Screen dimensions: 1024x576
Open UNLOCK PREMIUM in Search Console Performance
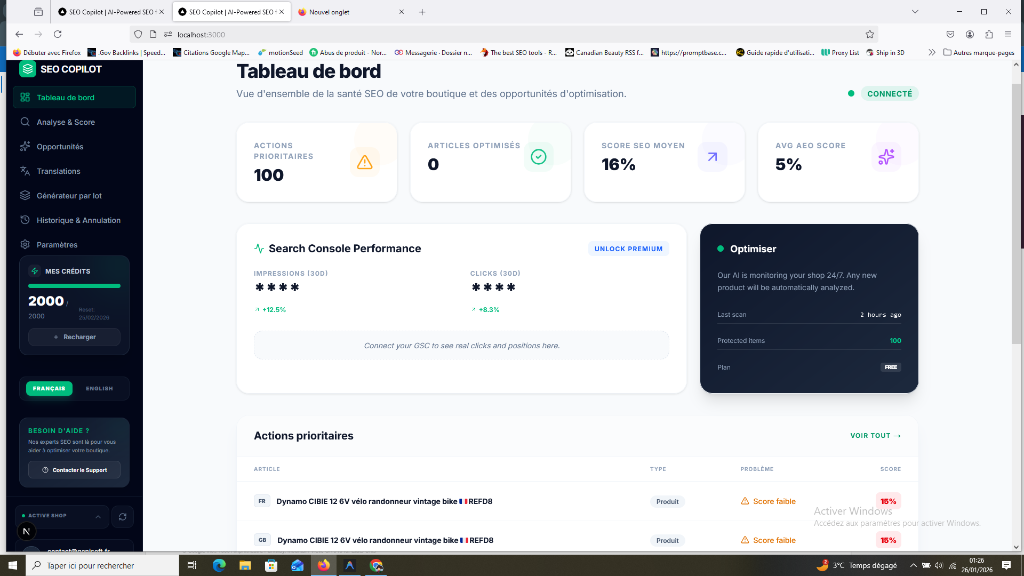tap(628, 248)
